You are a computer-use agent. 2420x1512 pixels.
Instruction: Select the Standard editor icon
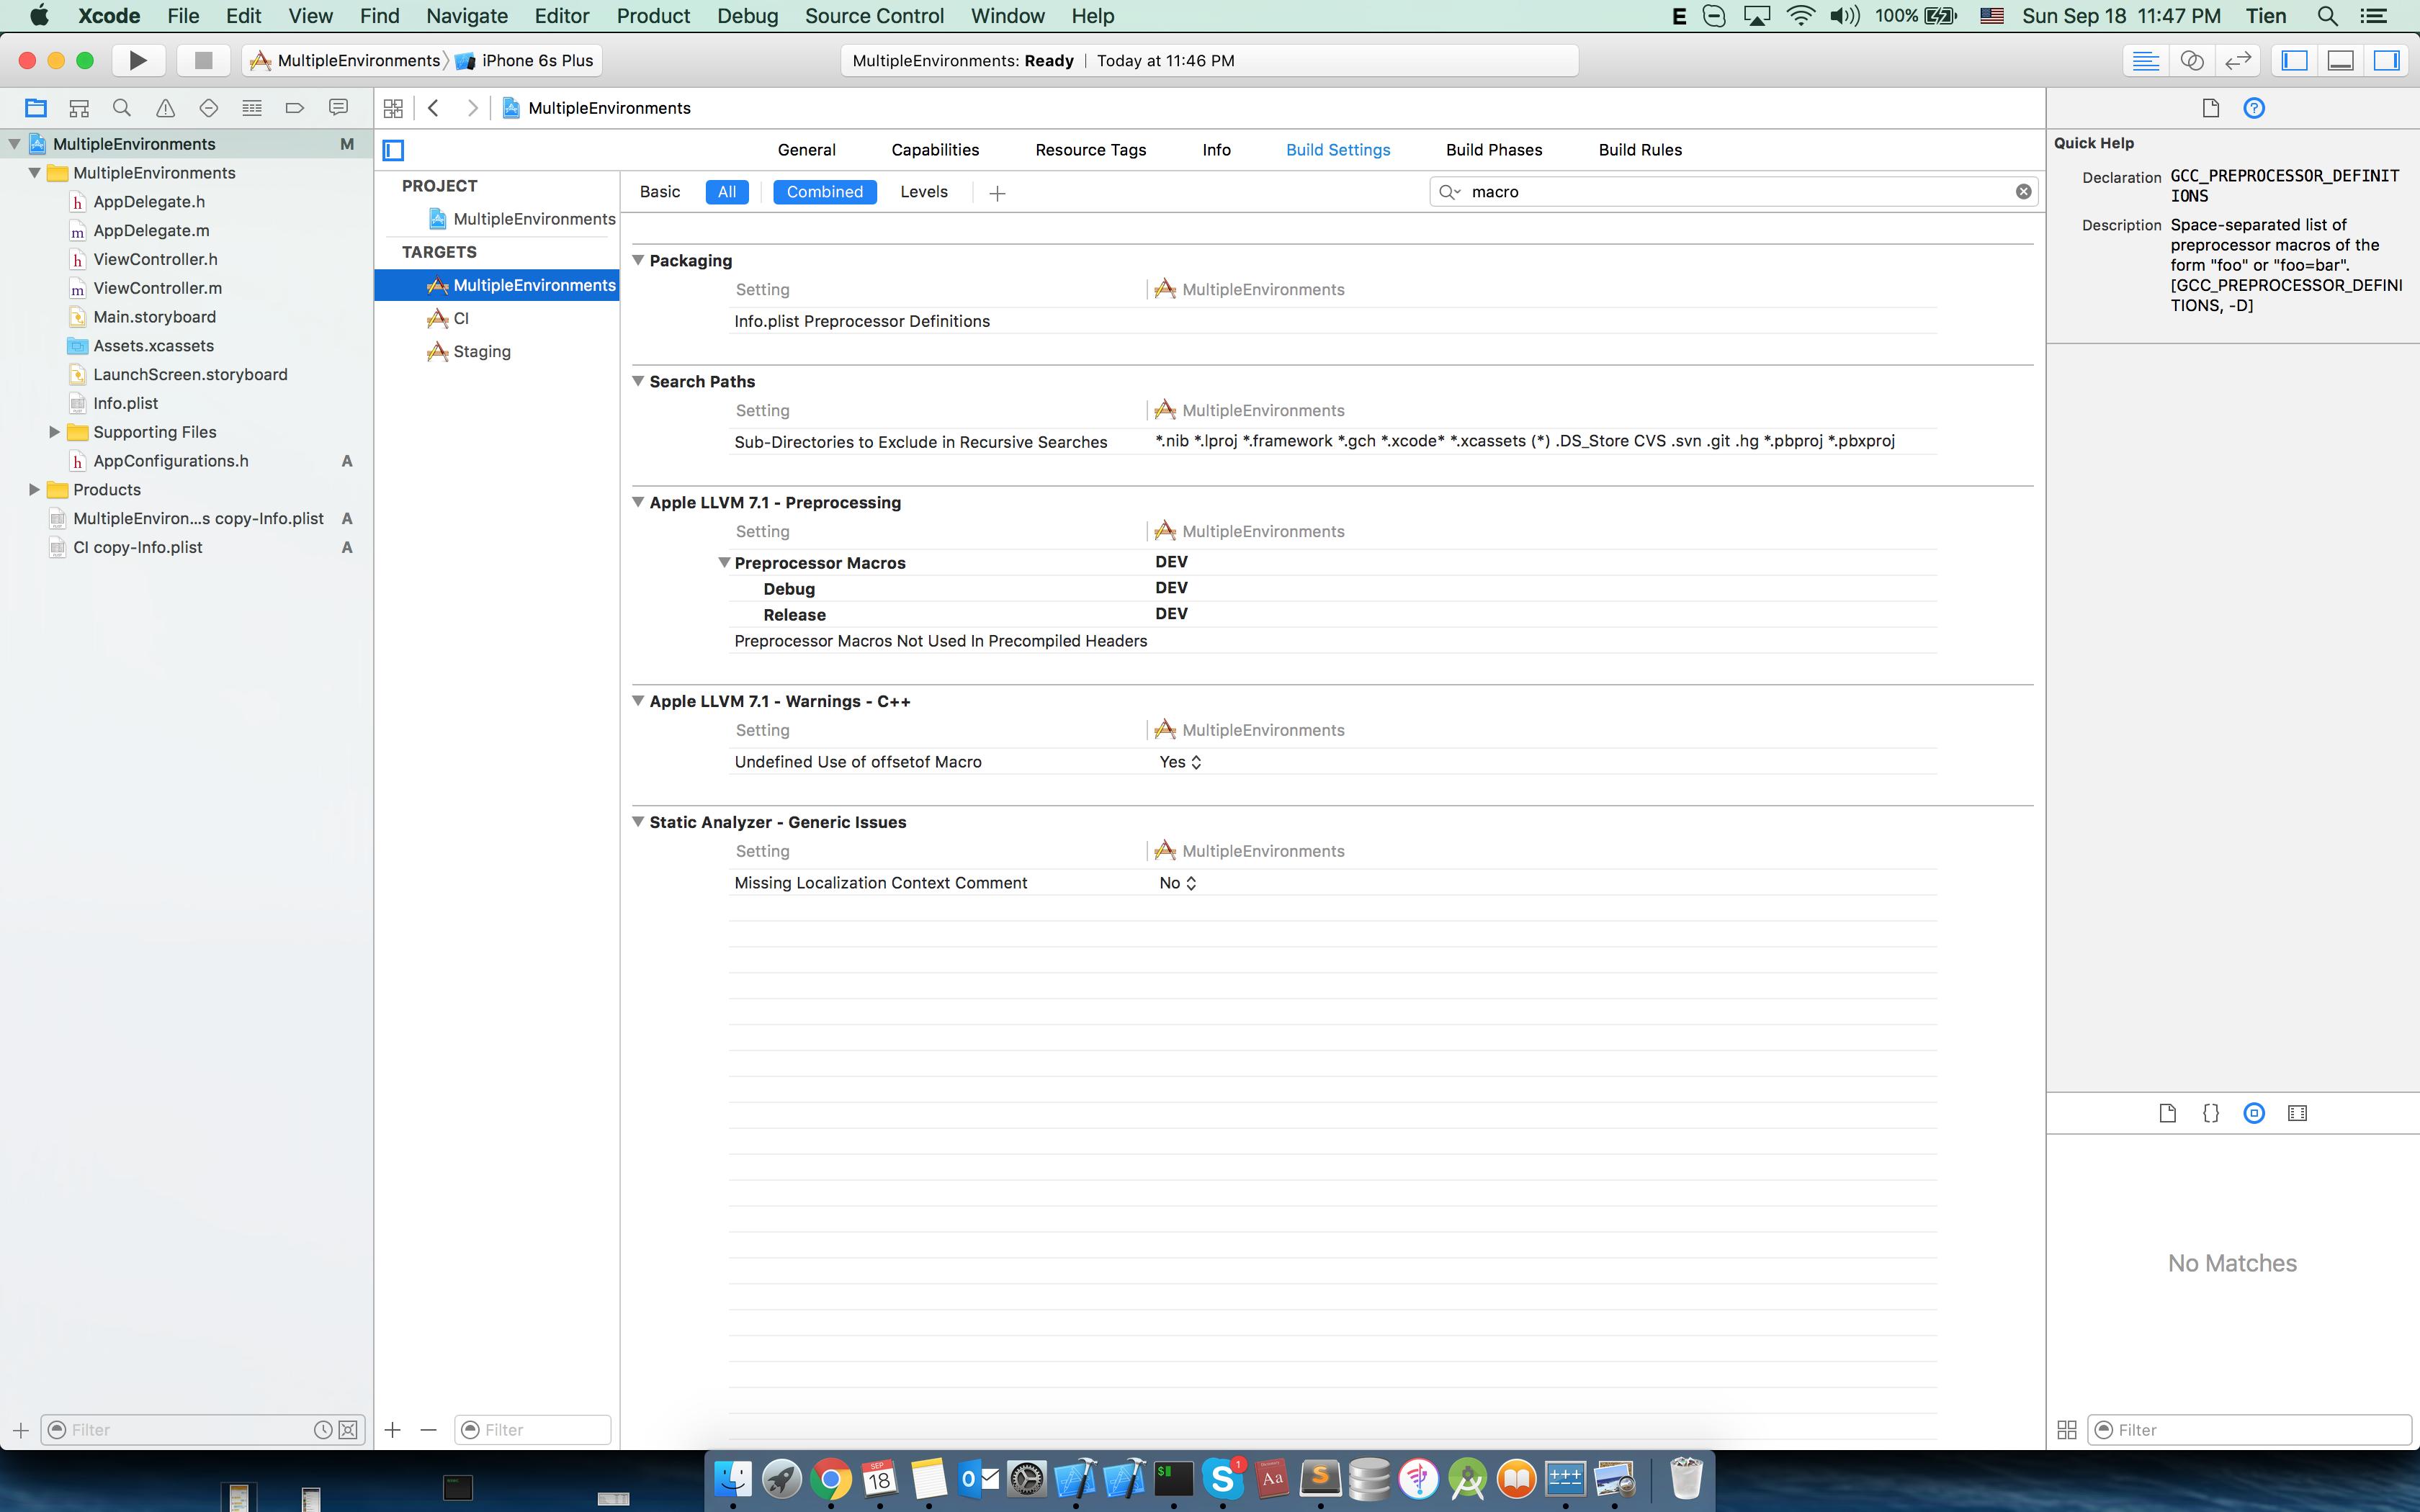[2145, 60]
